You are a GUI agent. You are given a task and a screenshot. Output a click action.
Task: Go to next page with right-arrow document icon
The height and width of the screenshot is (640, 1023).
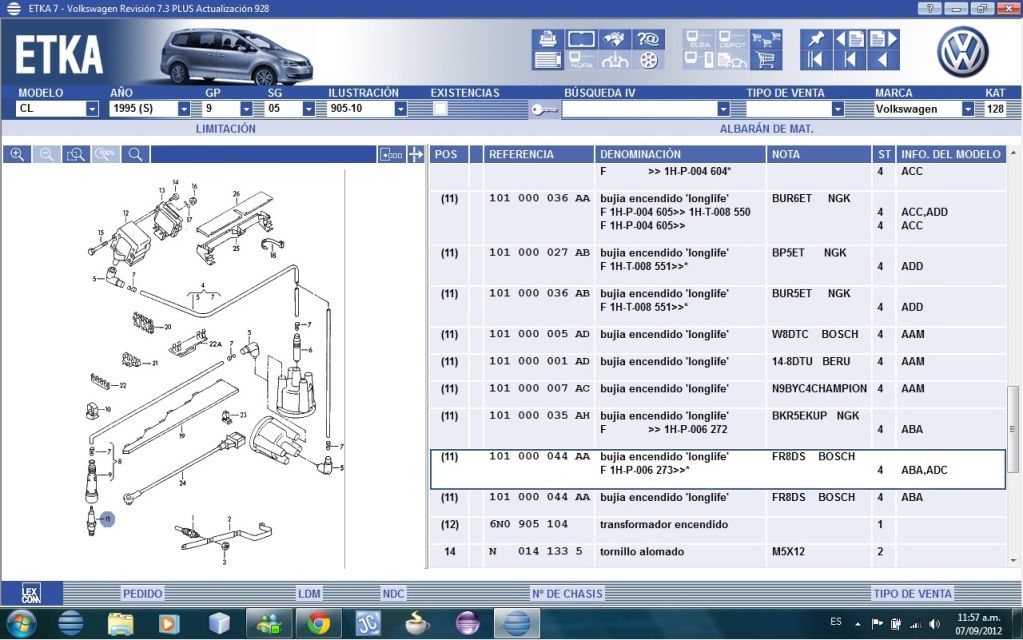883,39
